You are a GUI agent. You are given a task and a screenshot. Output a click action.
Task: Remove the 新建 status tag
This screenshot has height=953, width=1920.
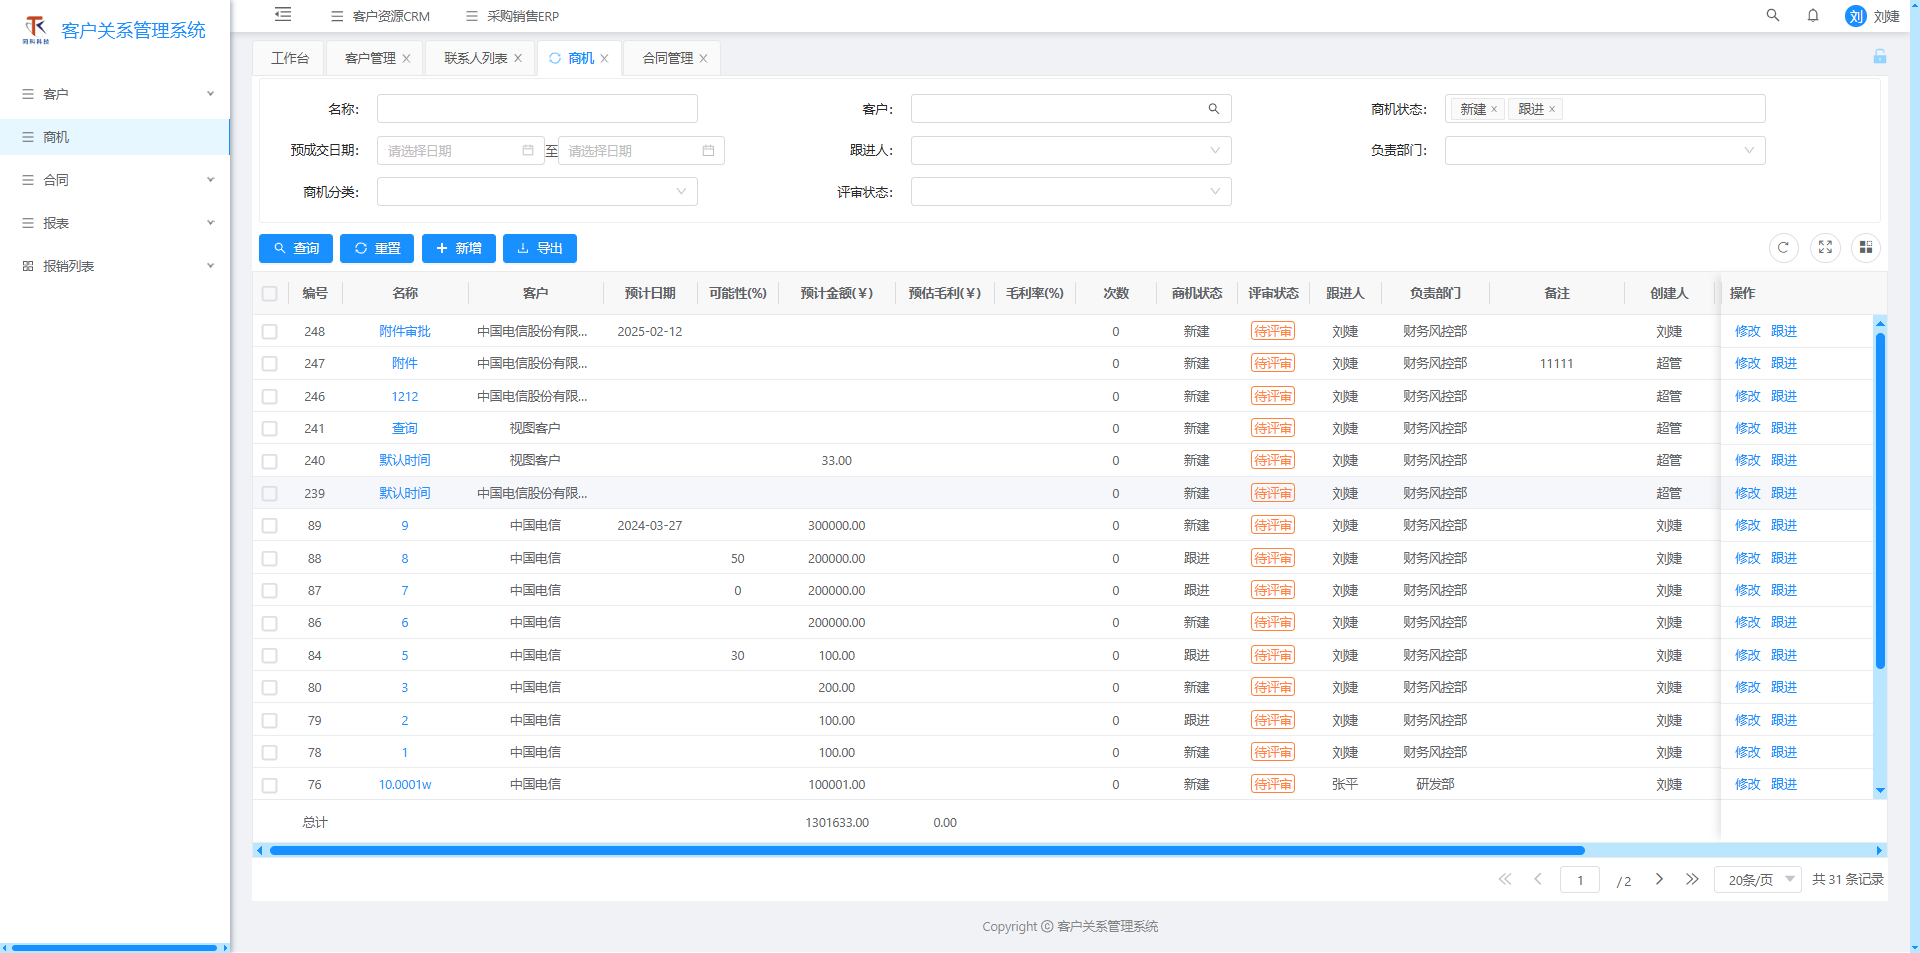pyautogui.click(x=1494, y=110)
